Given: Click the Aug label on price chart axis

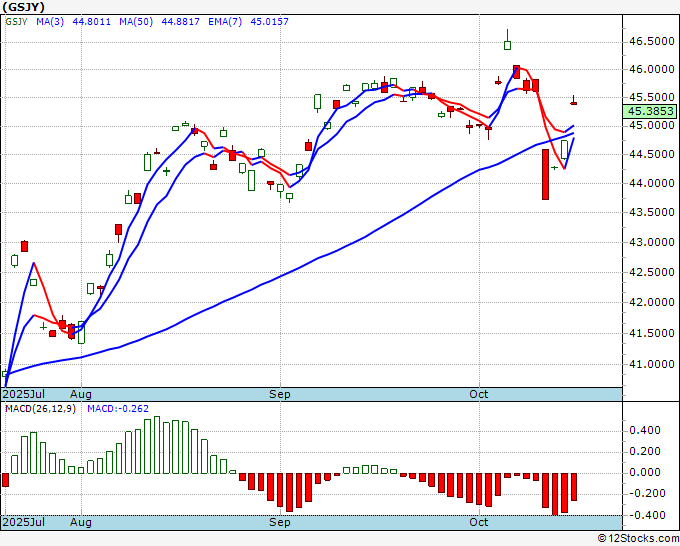Looking at the screenshot, I should (x=81, y=394).
